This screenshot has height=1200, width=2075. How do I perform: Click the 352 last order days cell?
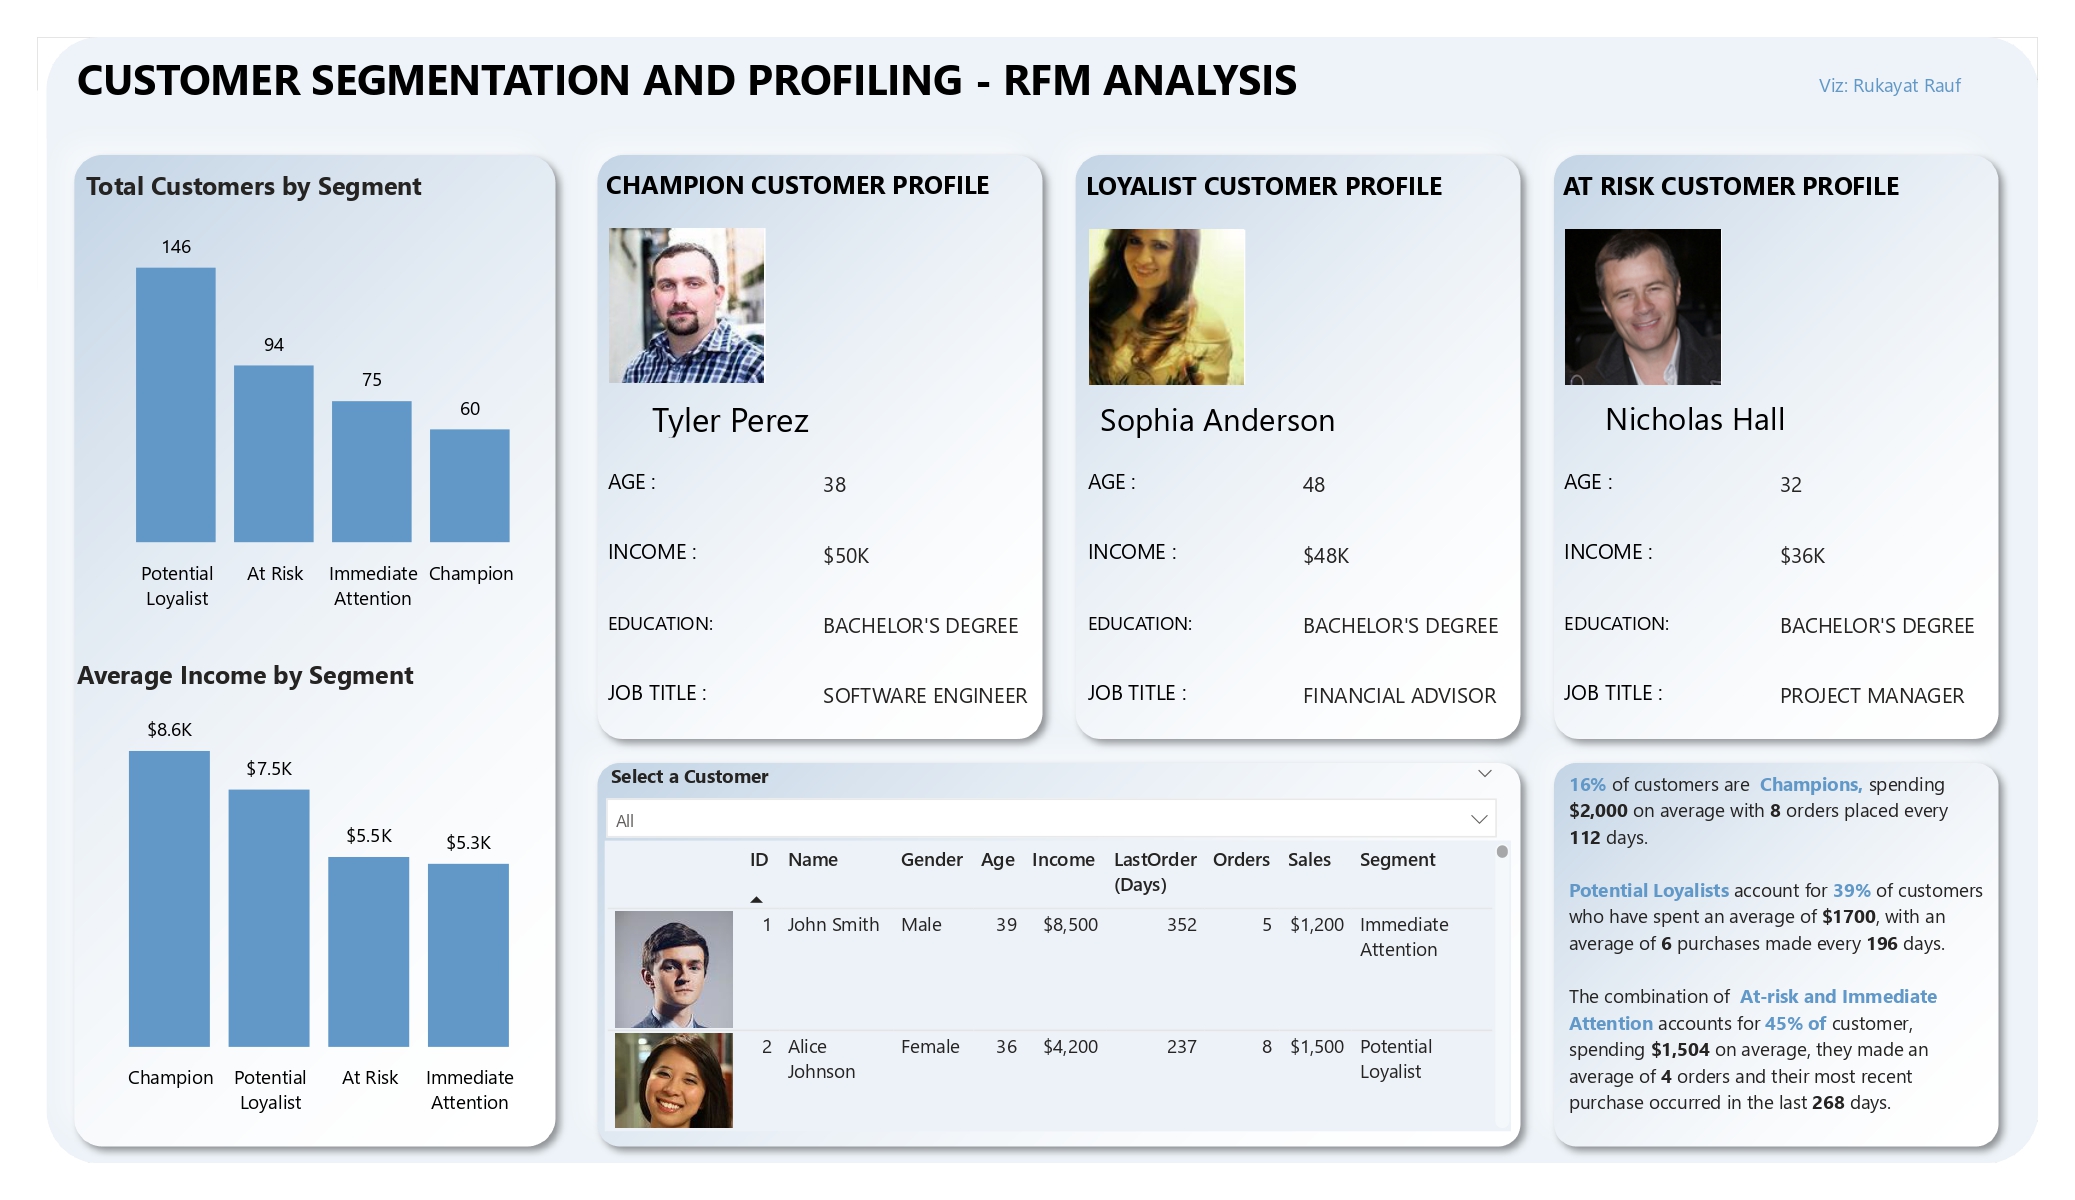[x=1182, y=925]
